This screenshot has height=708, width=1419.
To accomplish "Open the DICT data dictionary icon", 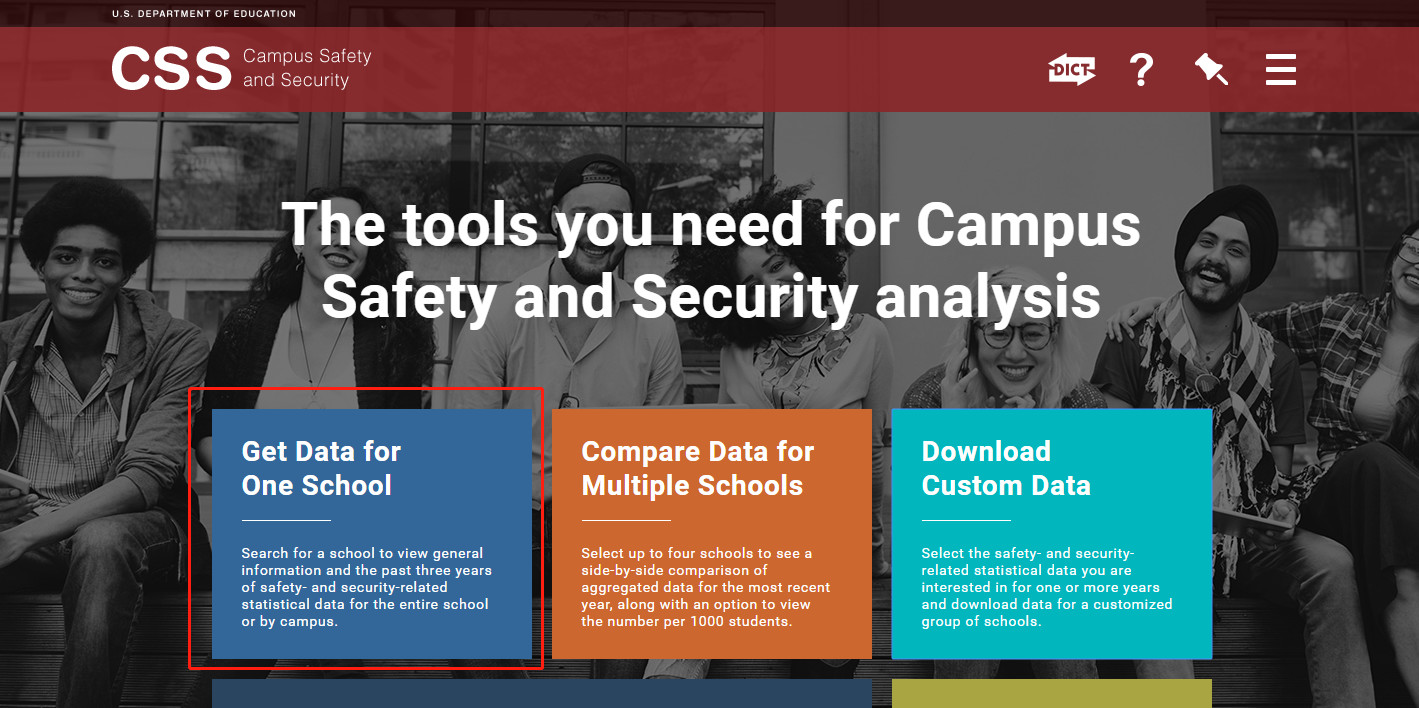I will click(x=1071, y=70).
